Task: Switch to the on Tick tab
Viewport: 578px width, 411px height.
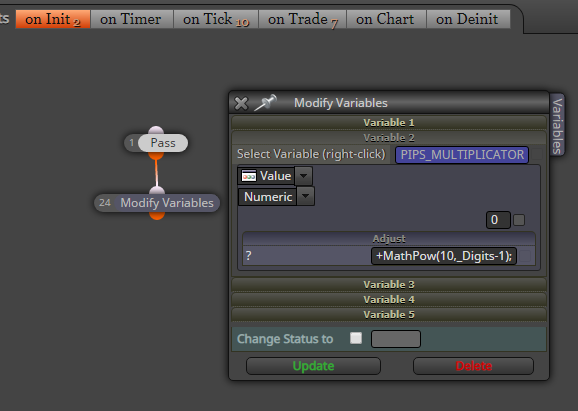Action: pos(216,19)
